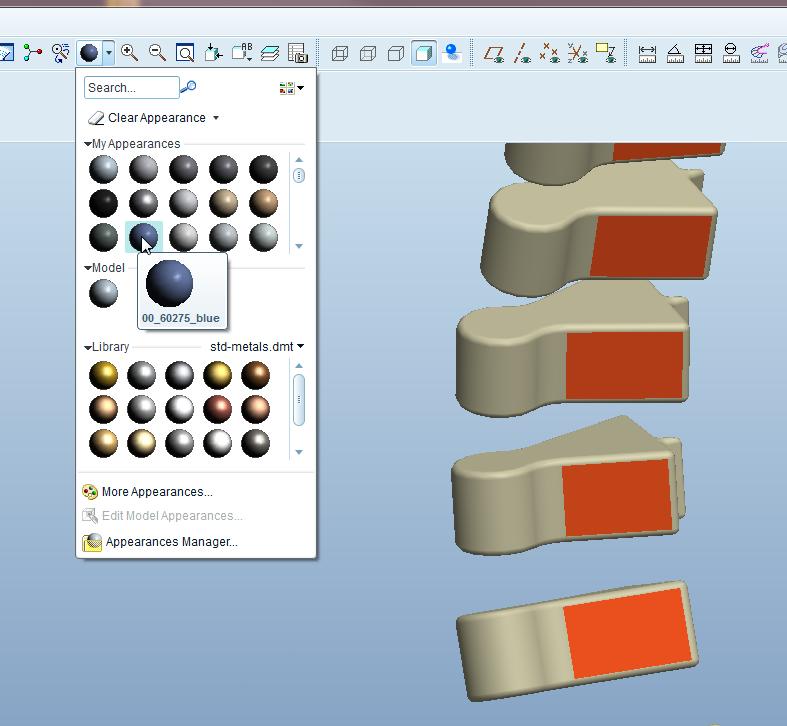Screen dimensions: 787x726
Task: Toggle datum axis display
Action: click(522, 53)
